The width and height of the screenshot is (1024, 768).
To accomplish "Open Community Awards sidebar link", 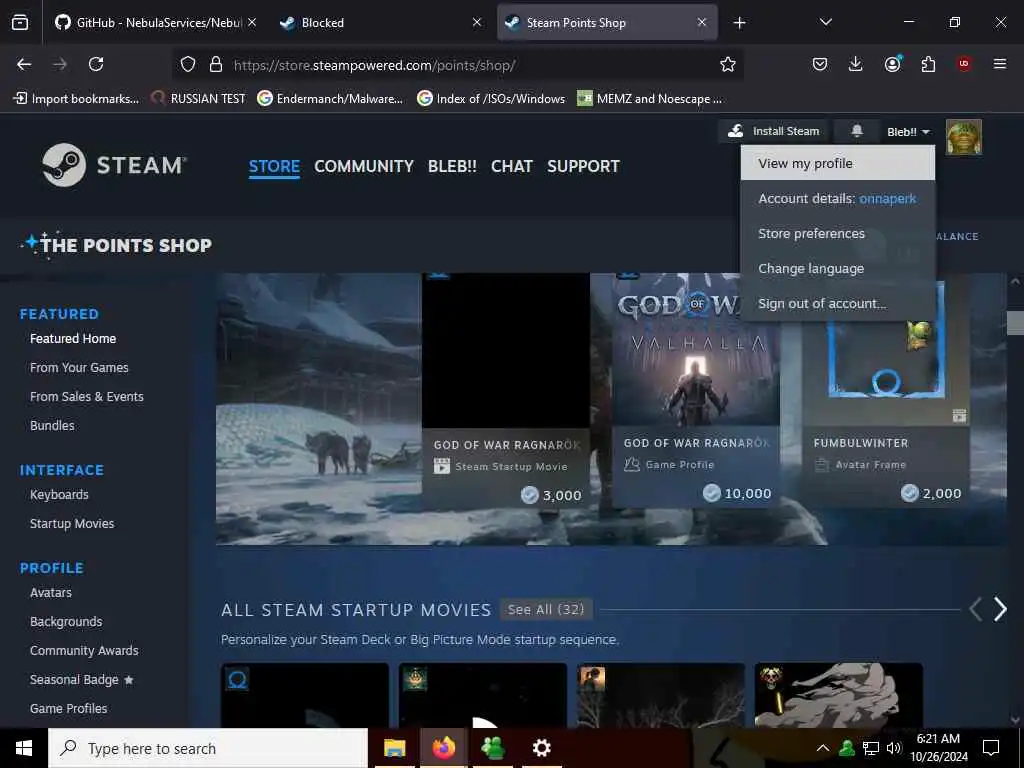I will [84, 650].
